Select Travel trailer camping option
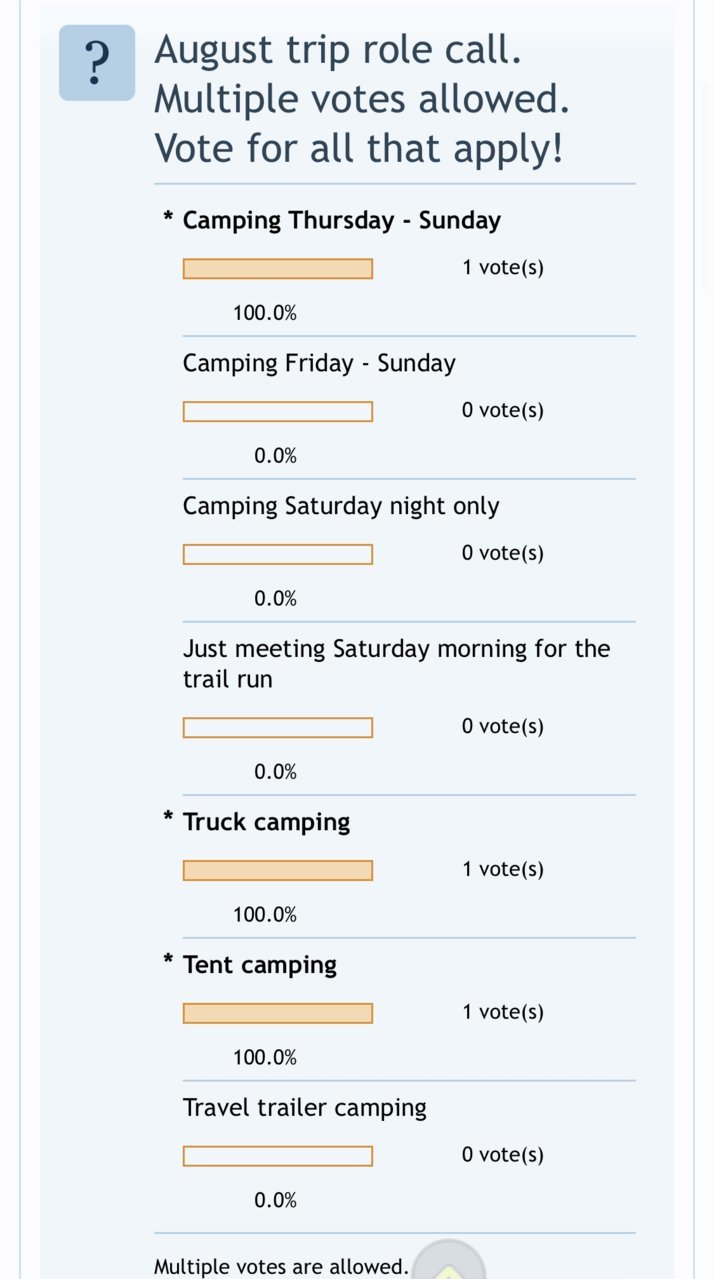Image resolution: width=714 pixels, height=1279 pixels. coord(305,1108)
